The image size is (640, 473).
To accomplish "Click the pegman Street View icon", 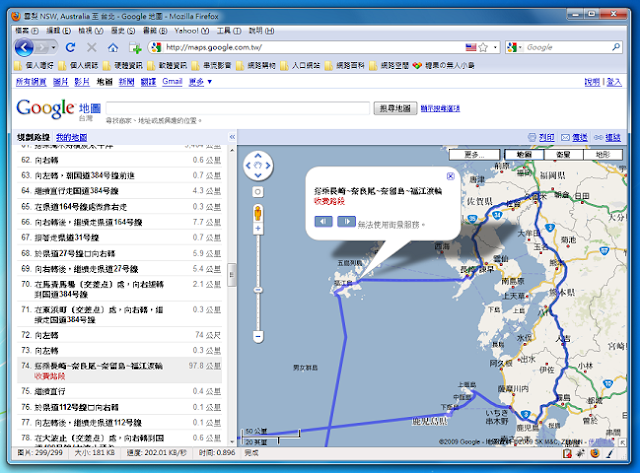I will pyautogui.click(x=258, y=213).
